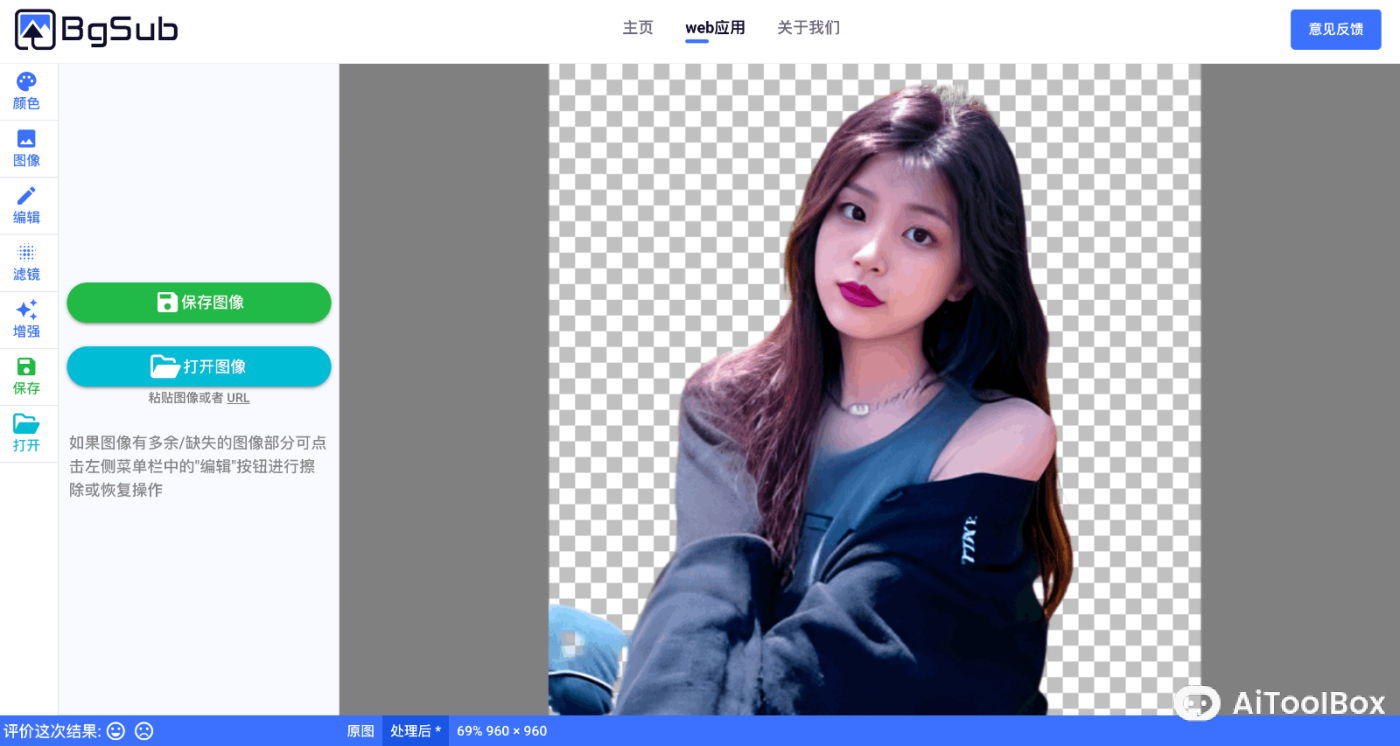Click the cyan 打开图像 button

coord(199,366)
